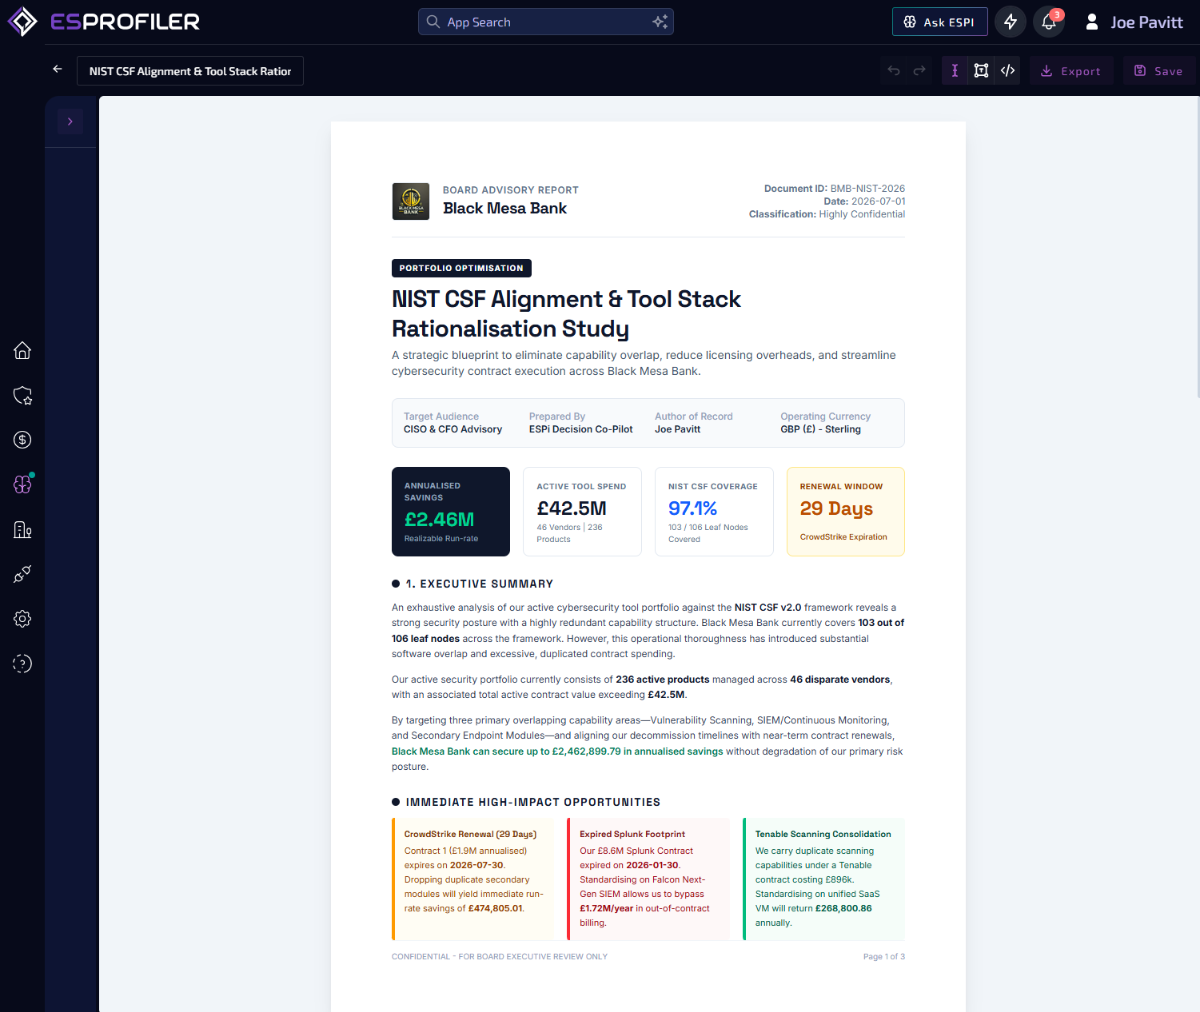Viewport: 1200px width, 1012px height.
Task: Click the Confidential board review footer text
Action: 500,957
